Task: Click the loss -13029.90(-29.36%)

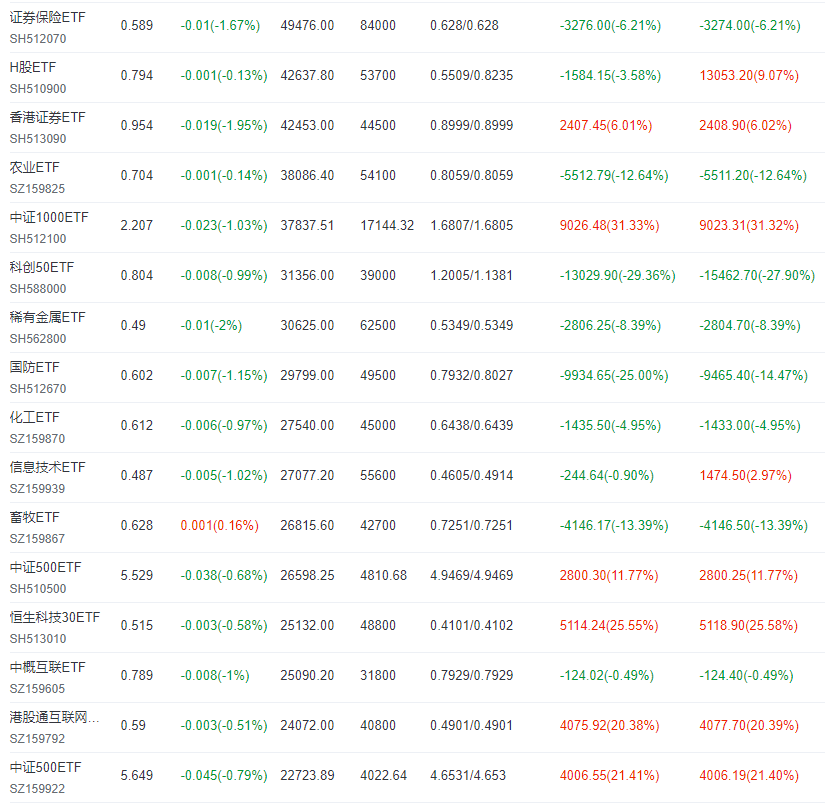Action: (618, 275)
